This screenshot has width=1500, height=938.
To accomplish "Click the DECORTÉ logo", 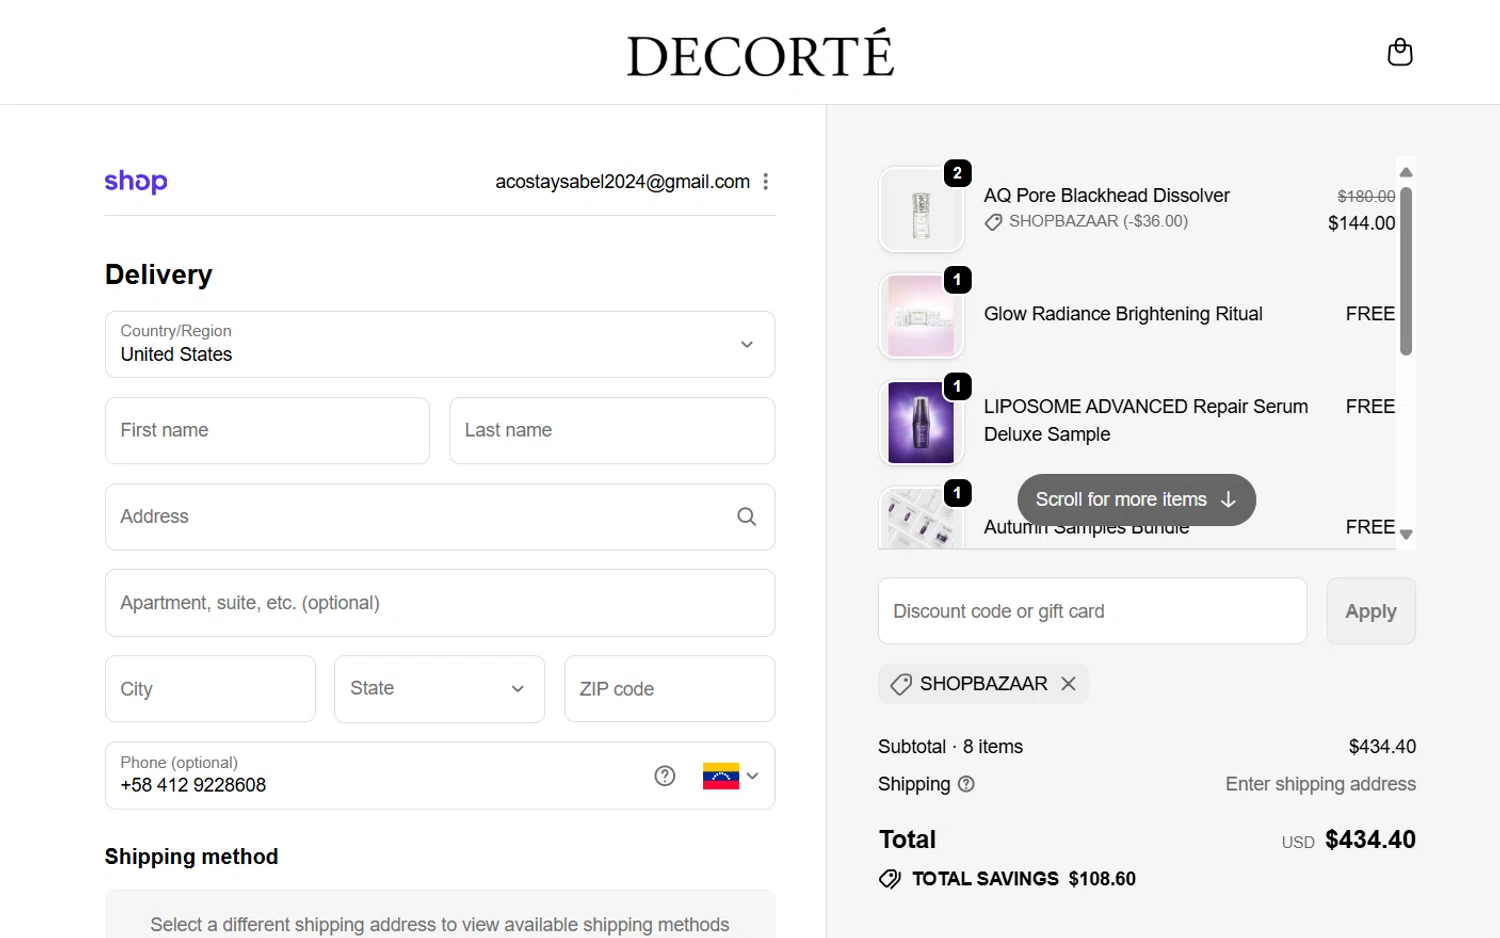I will click(760, 54).
